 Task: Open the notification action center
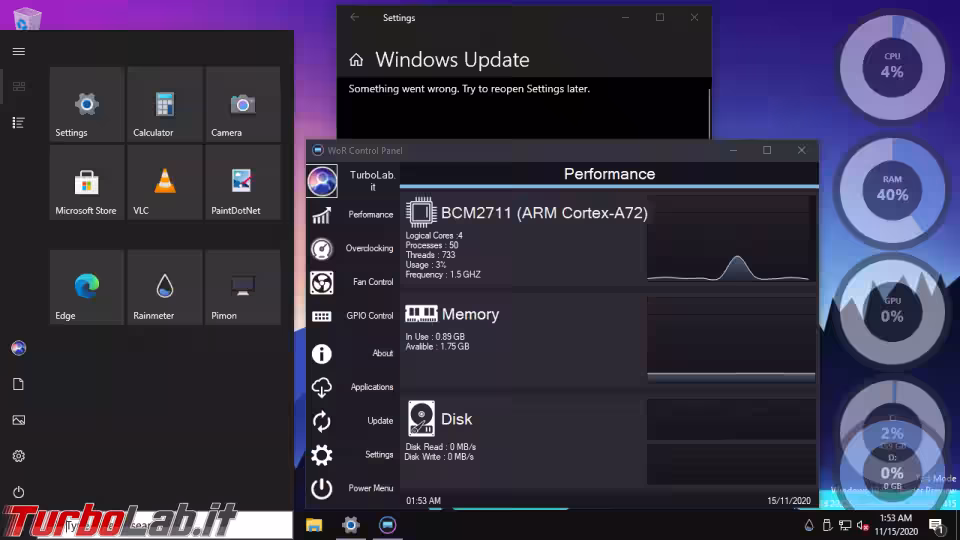tap(936, 525)
